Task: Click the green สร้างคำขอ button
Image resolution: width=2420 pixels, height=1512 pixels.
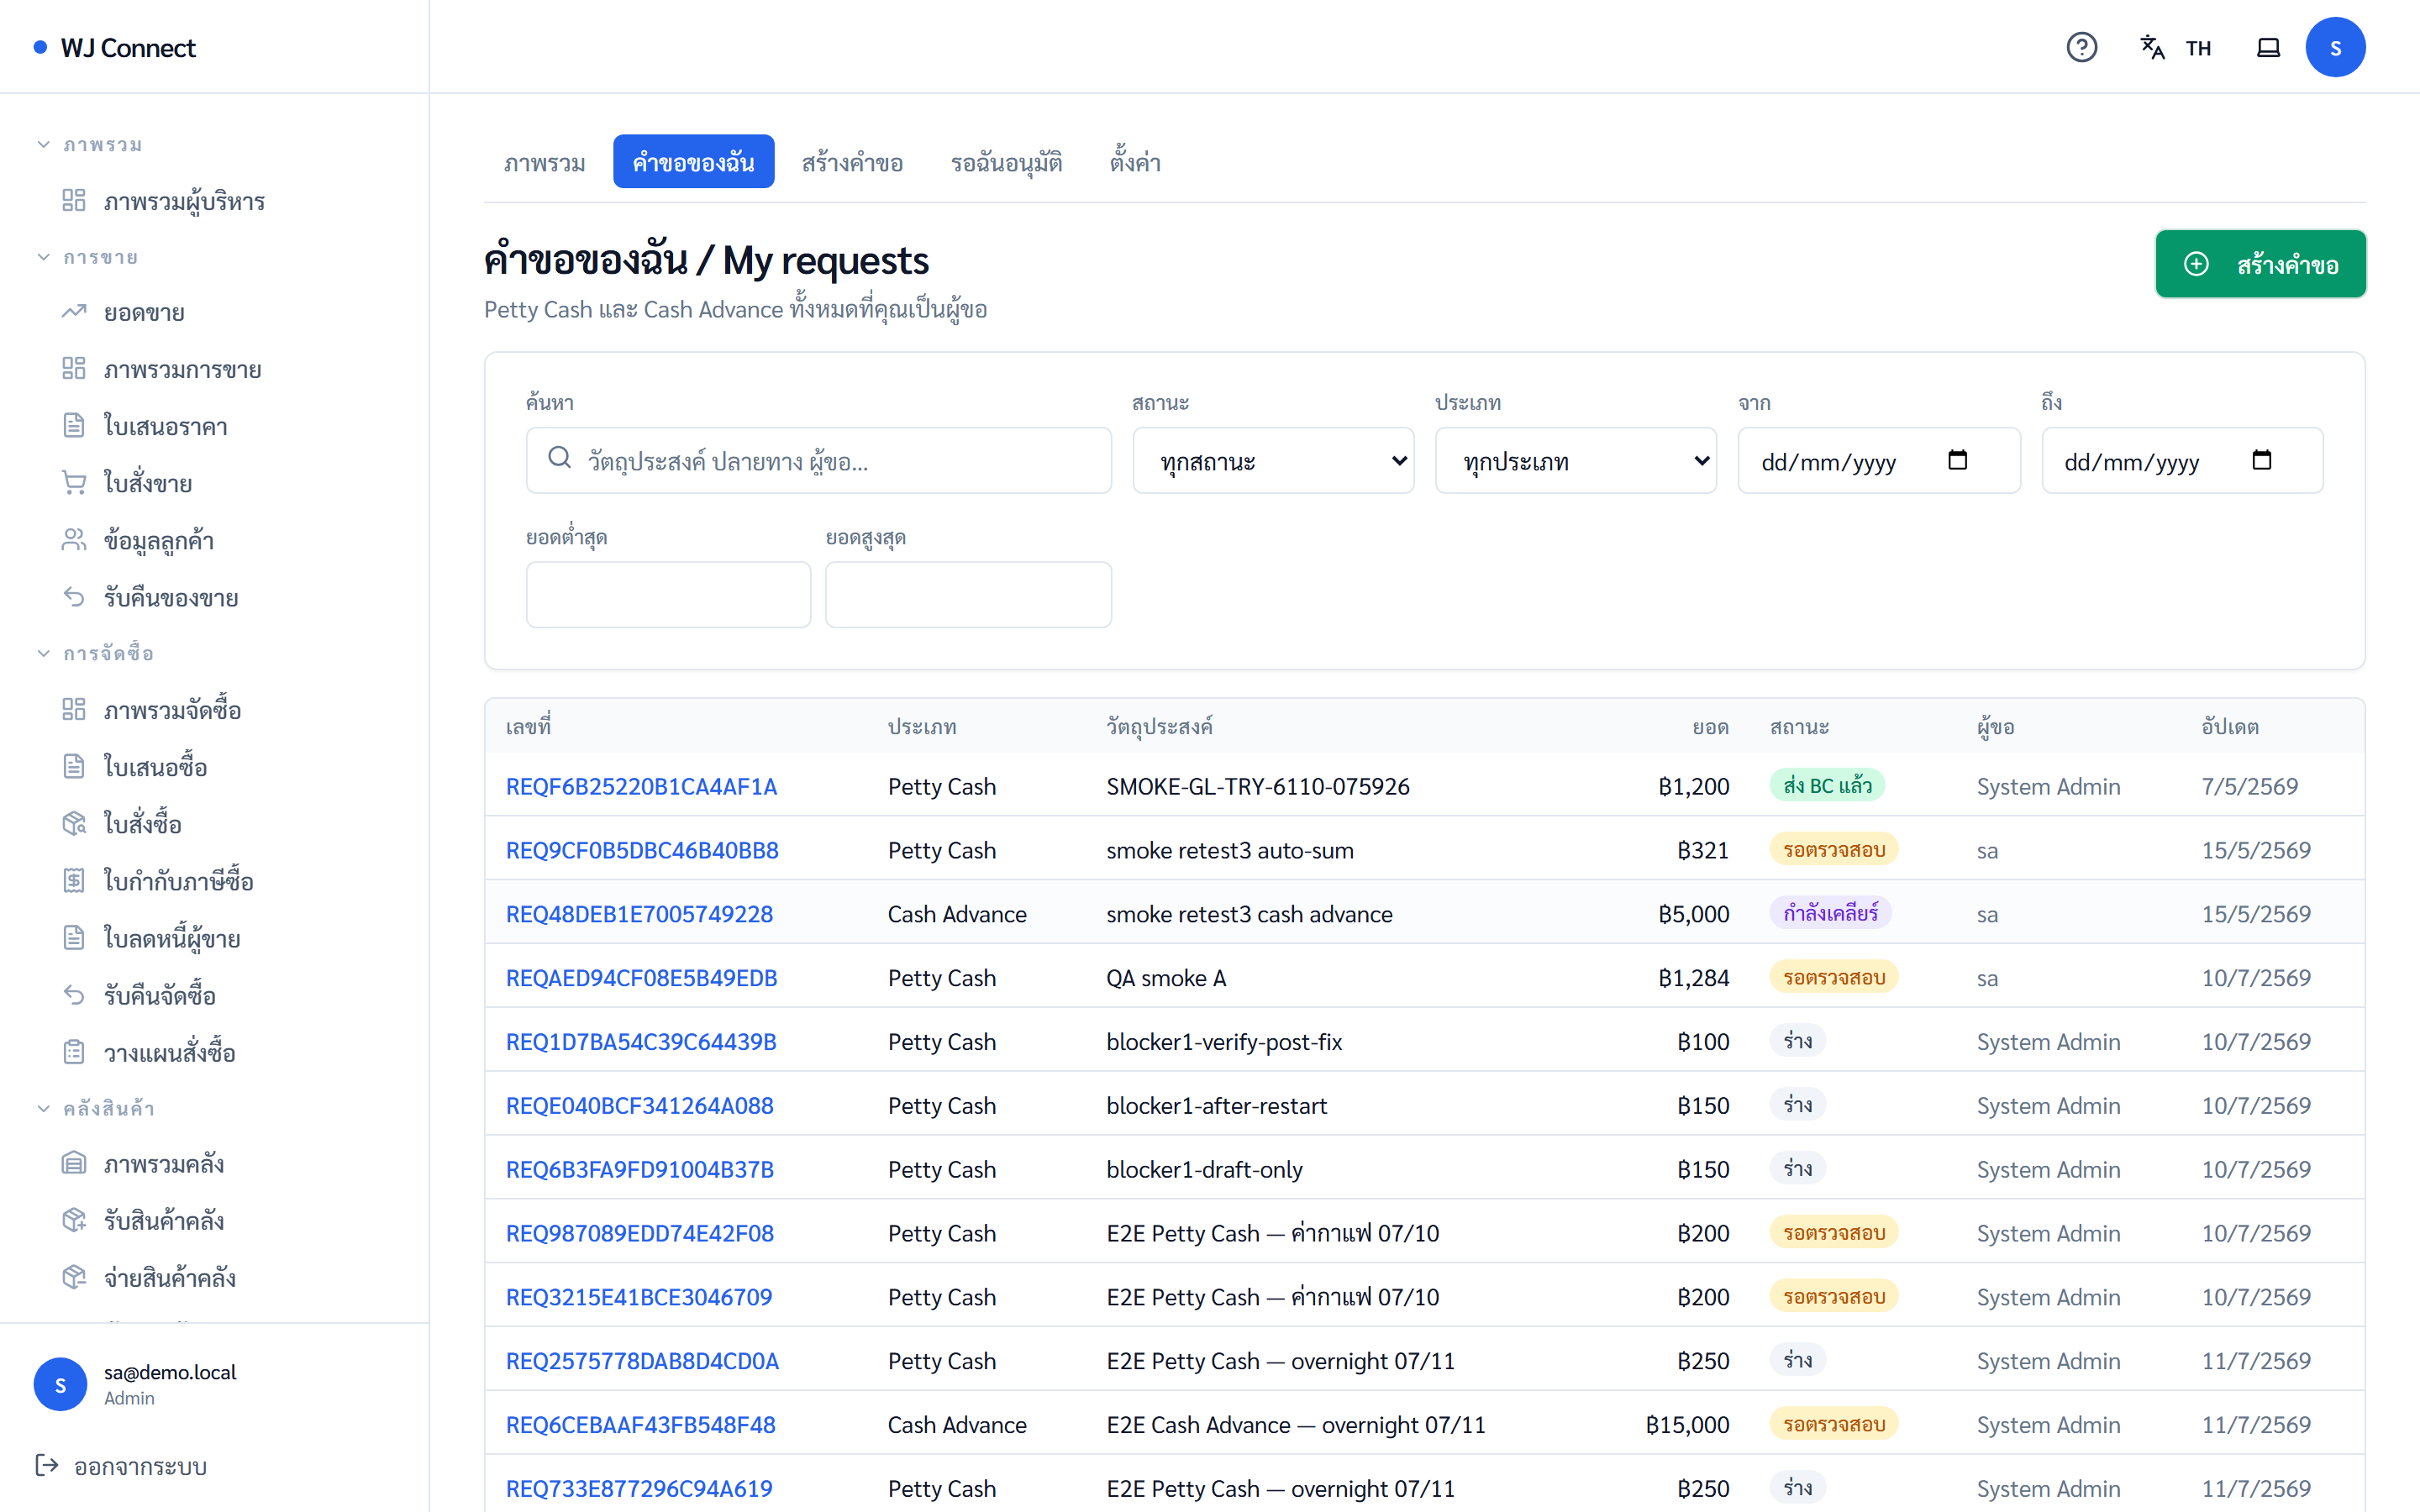Action: click(2260, 264)
